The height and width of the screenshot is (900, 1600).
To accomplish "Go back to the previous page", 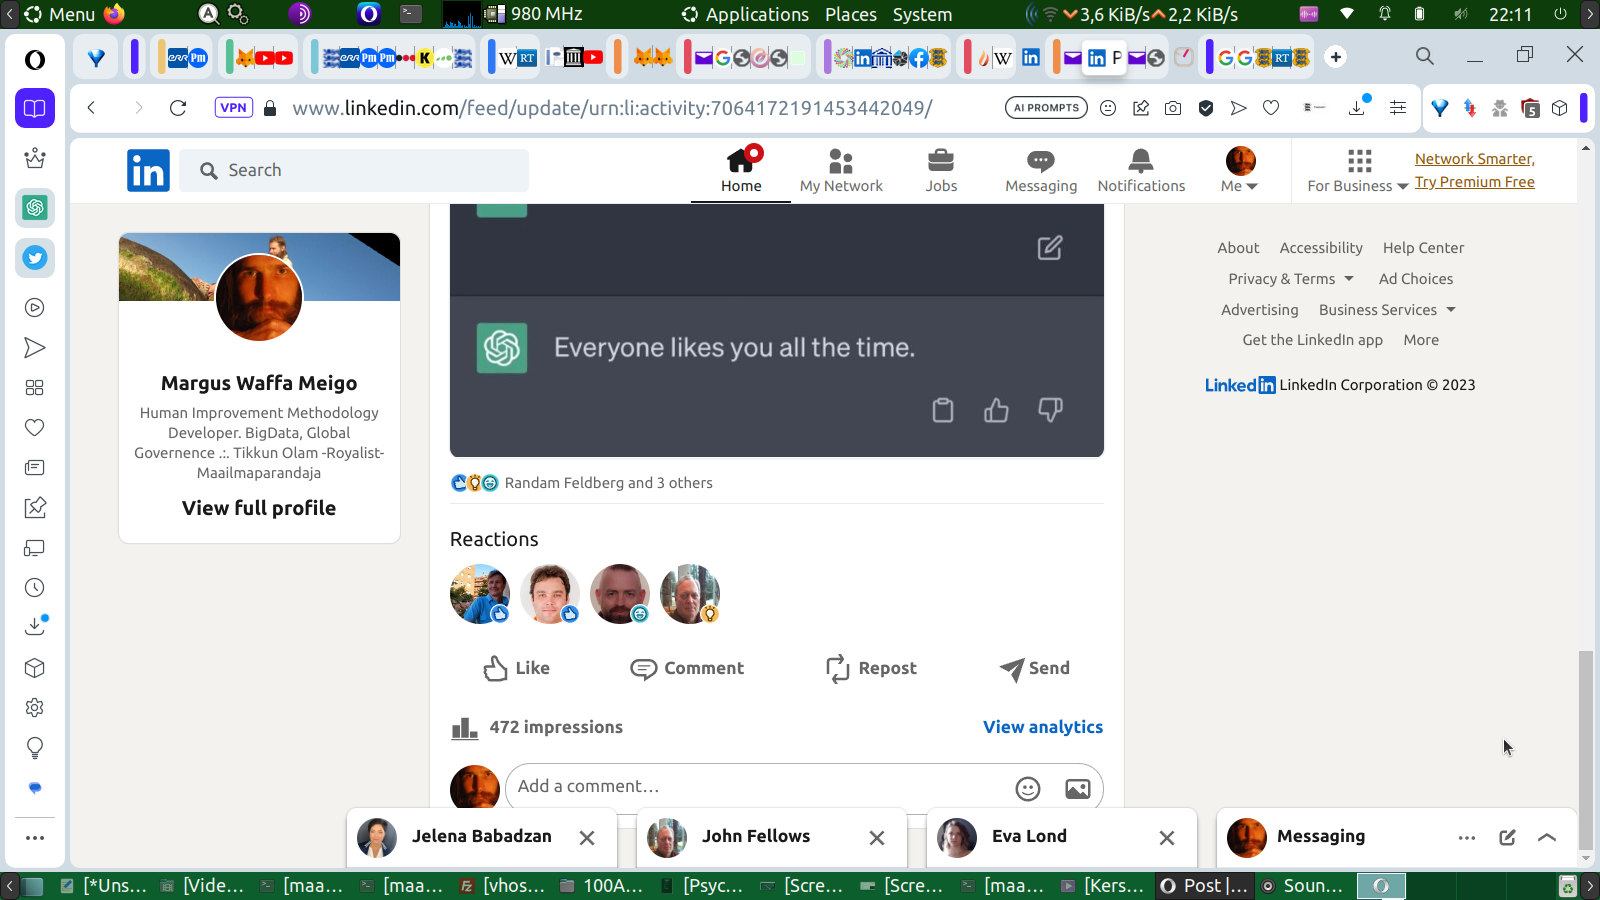I will pos(91,108).
